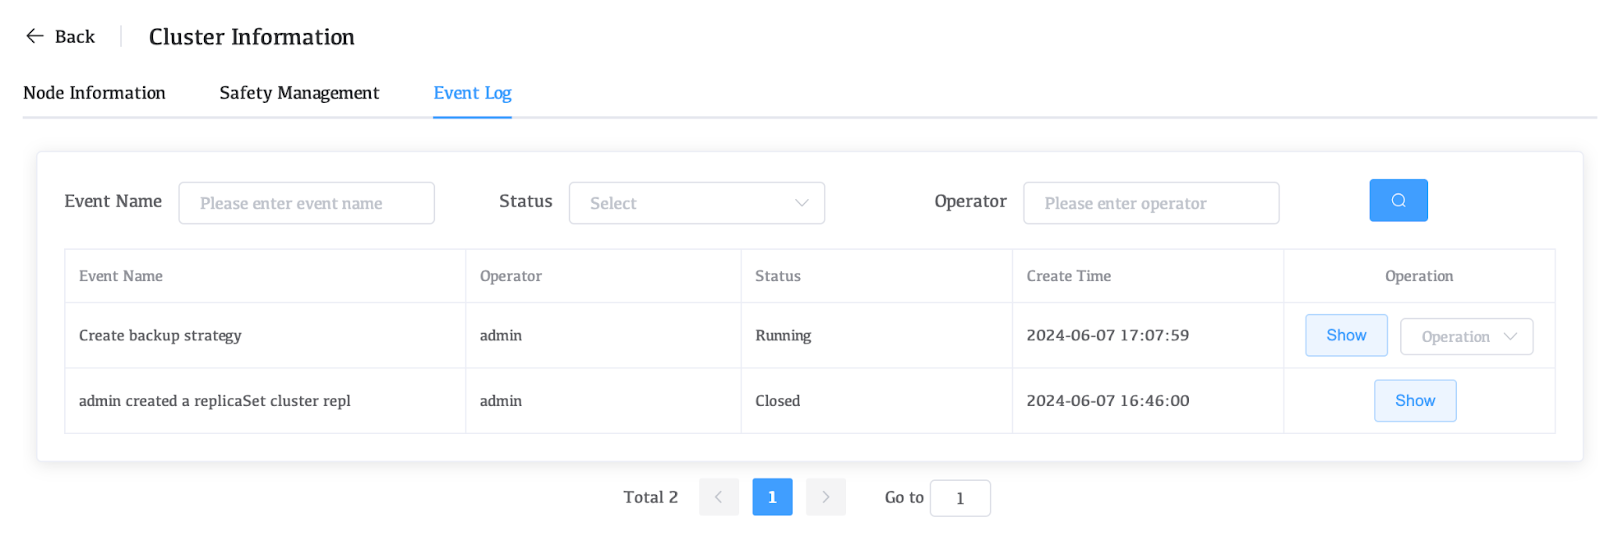The image size is (1600, 534).
Task: Click the Create backup strategy event name
Action: pyautogui.click(x=160, y=335)
